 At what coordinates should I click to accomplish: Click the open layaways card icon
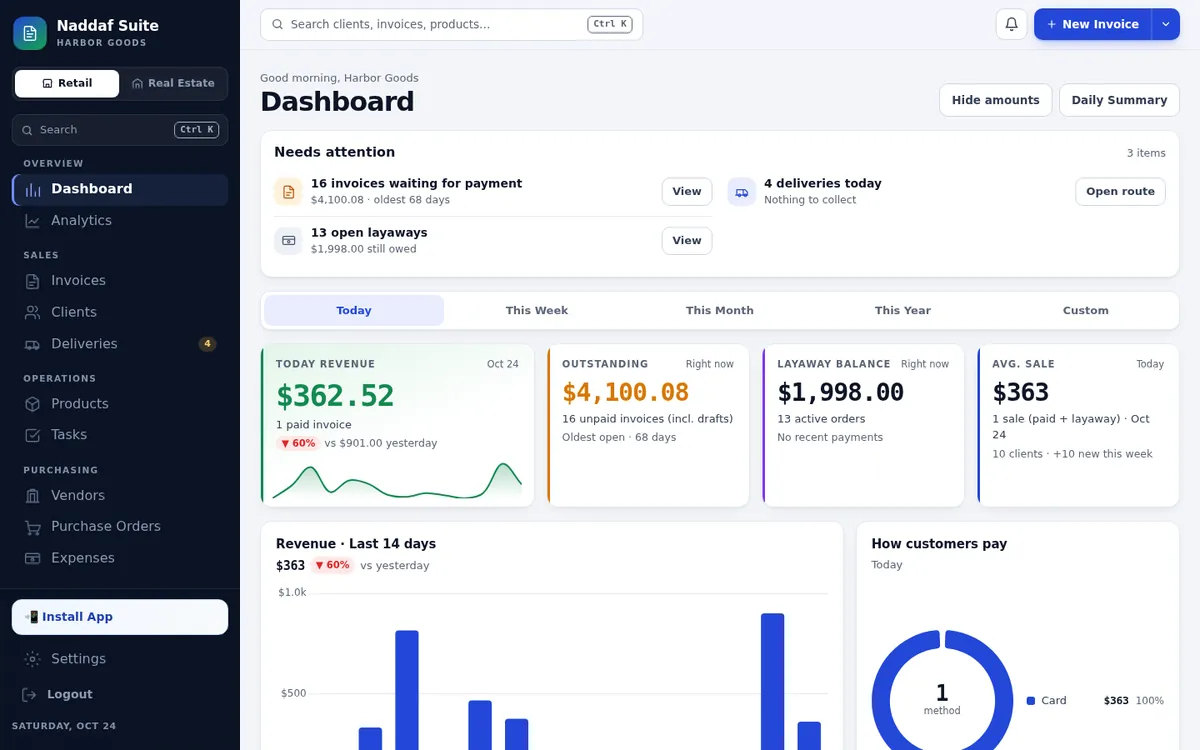[x=289, y=240]
